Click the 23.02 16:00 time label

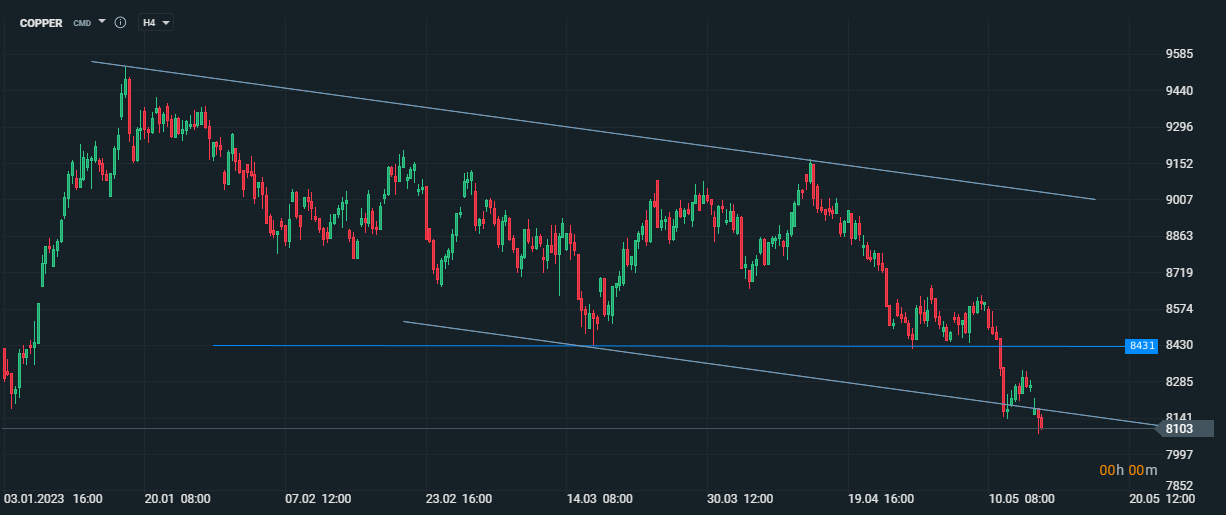click(459, 497)
